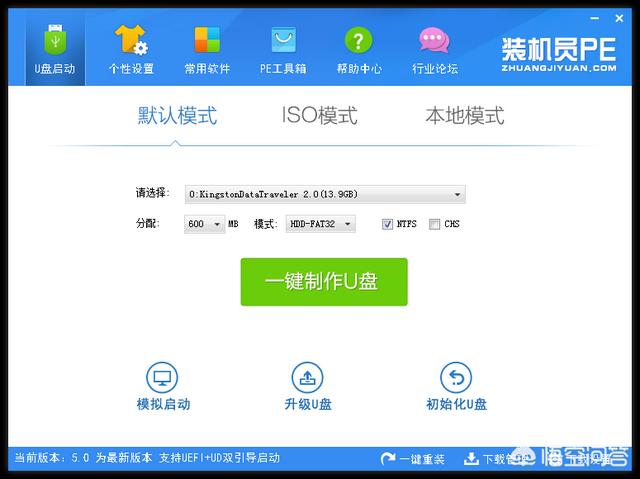Switch to ISO模式 tab
The width and height of the screenshot is (640, 479).
[x=320, y=115]
